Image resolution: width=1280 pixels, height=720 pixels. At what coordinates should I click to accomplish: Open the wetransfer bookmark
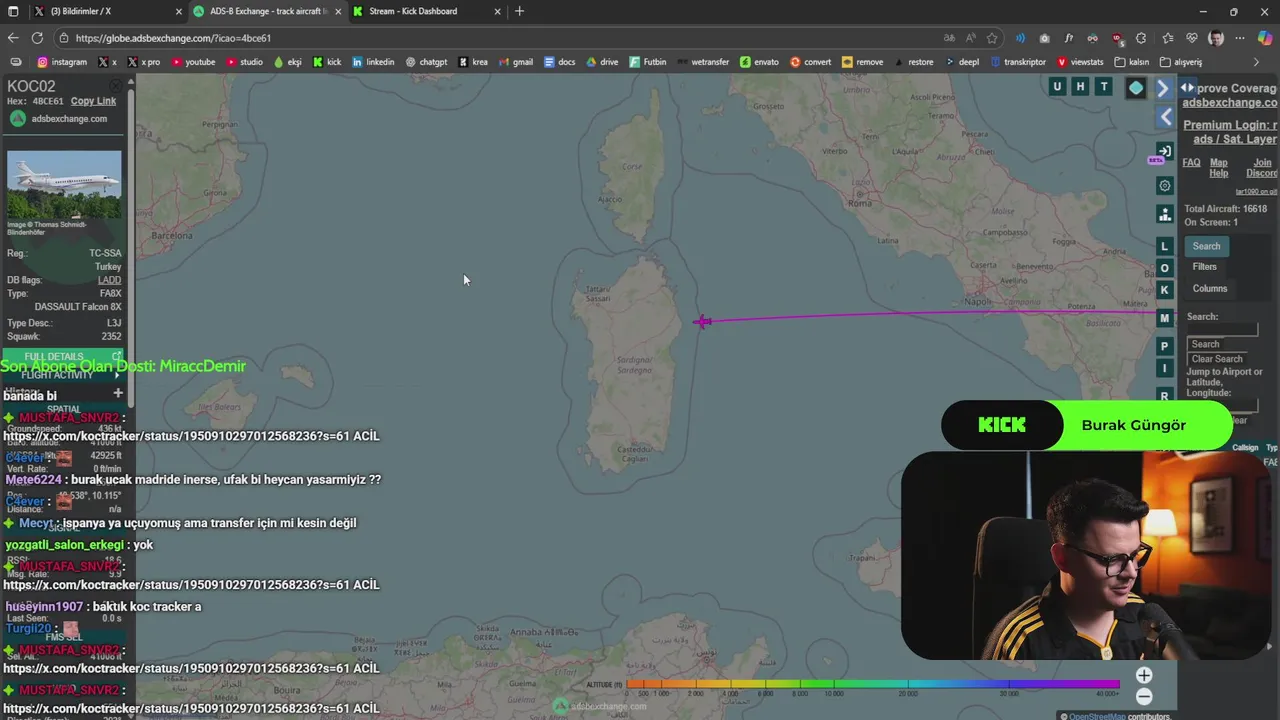702,62
